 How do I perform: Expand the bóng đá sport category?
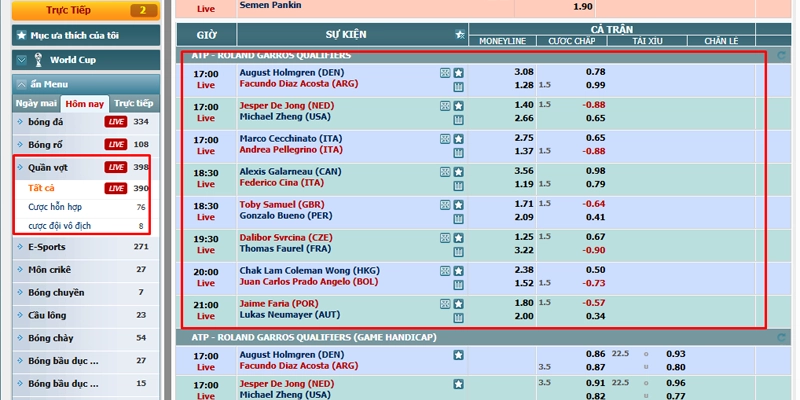coord(86,121)
